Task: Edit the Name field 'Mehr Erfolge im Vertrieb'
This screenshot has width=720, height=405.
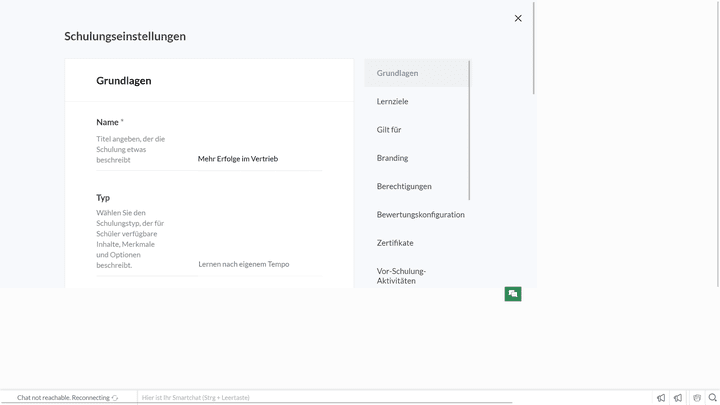Action: [260, 159]
